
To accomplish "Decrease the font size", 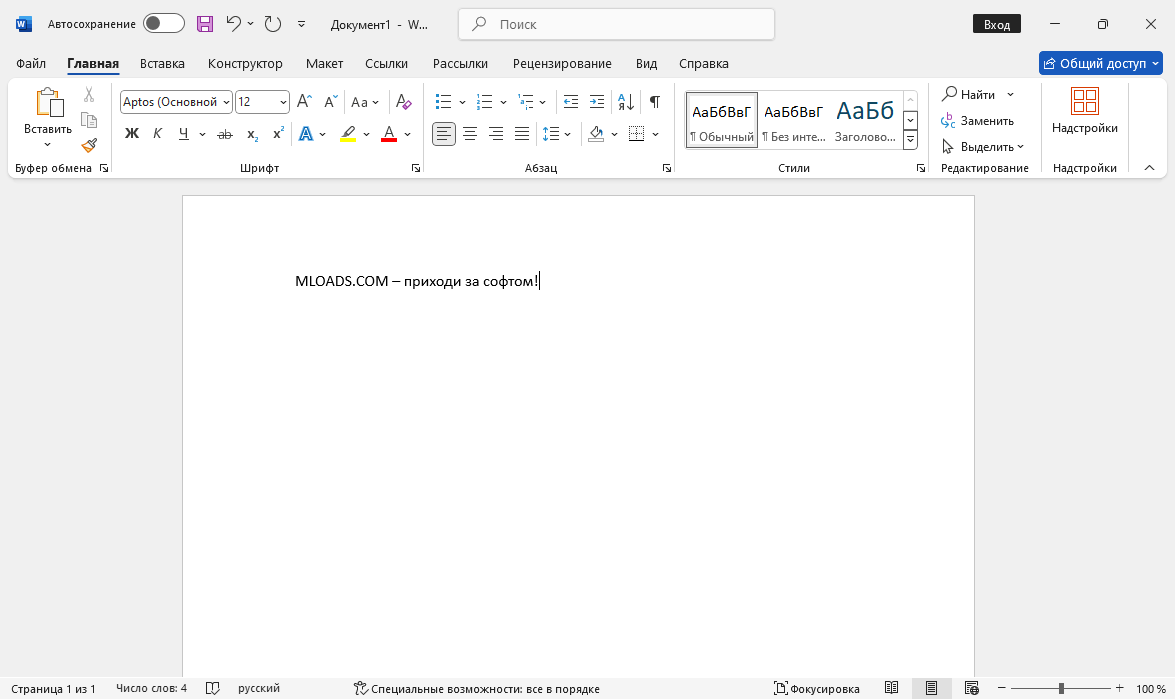I will (x=330, y=101).
